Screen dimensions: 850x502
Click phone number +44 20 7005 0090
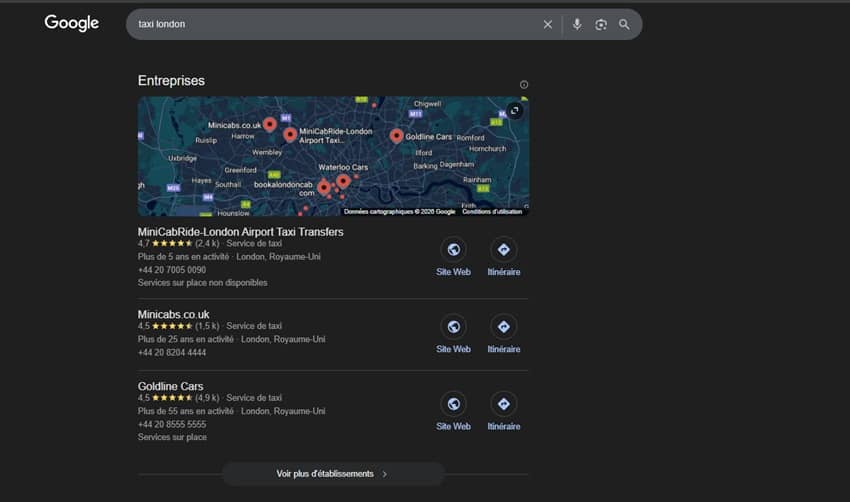point(172,269)
